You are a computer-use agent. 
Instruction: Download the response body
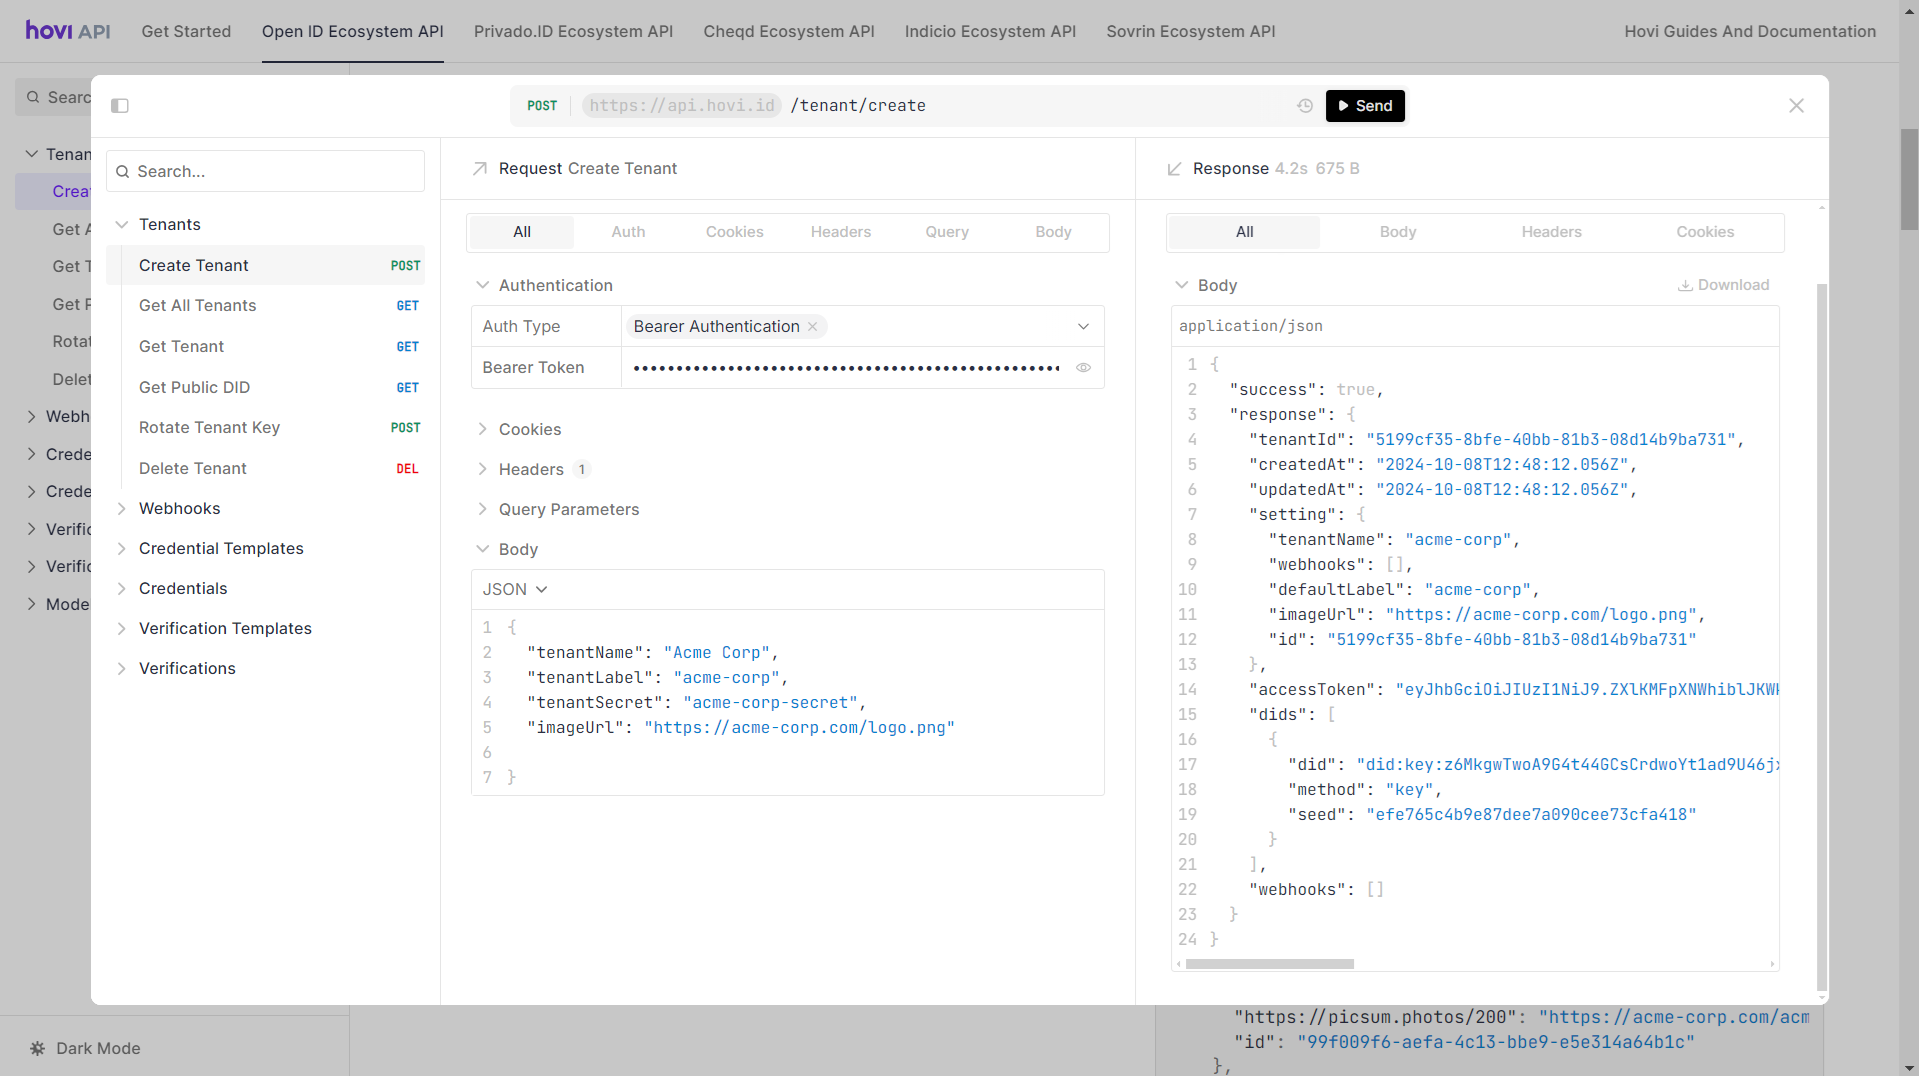click(1723, 285)
